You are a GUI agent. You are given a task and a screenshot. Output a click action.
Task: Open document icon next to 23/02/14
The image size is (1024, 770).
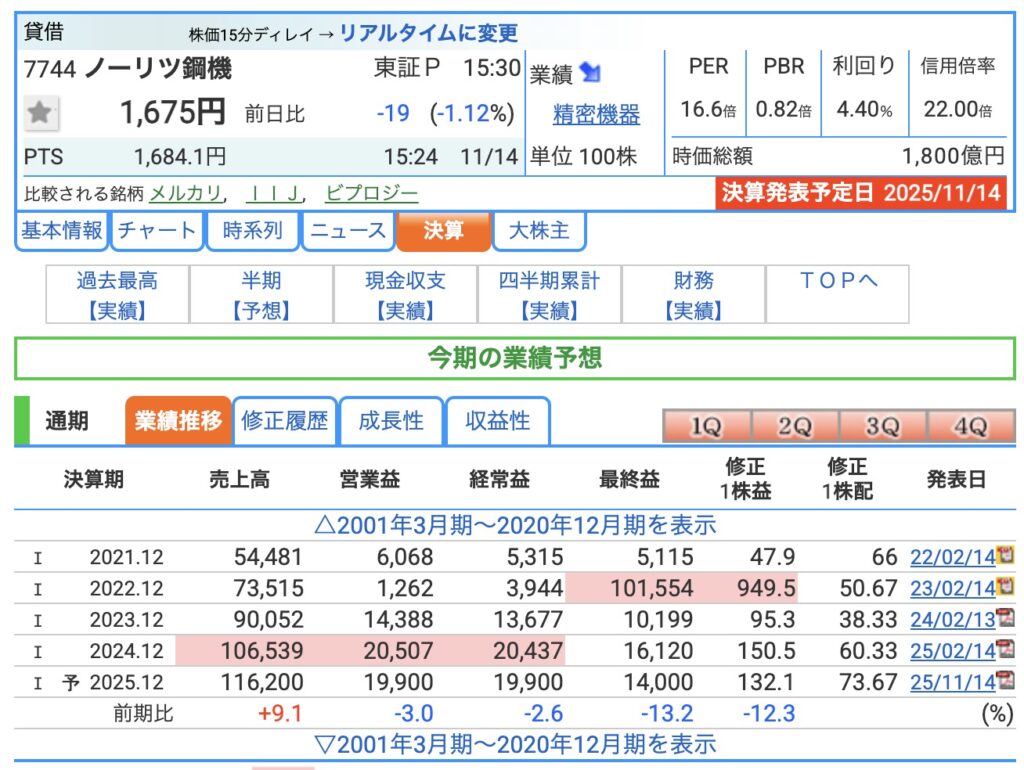pos(1005,587)
